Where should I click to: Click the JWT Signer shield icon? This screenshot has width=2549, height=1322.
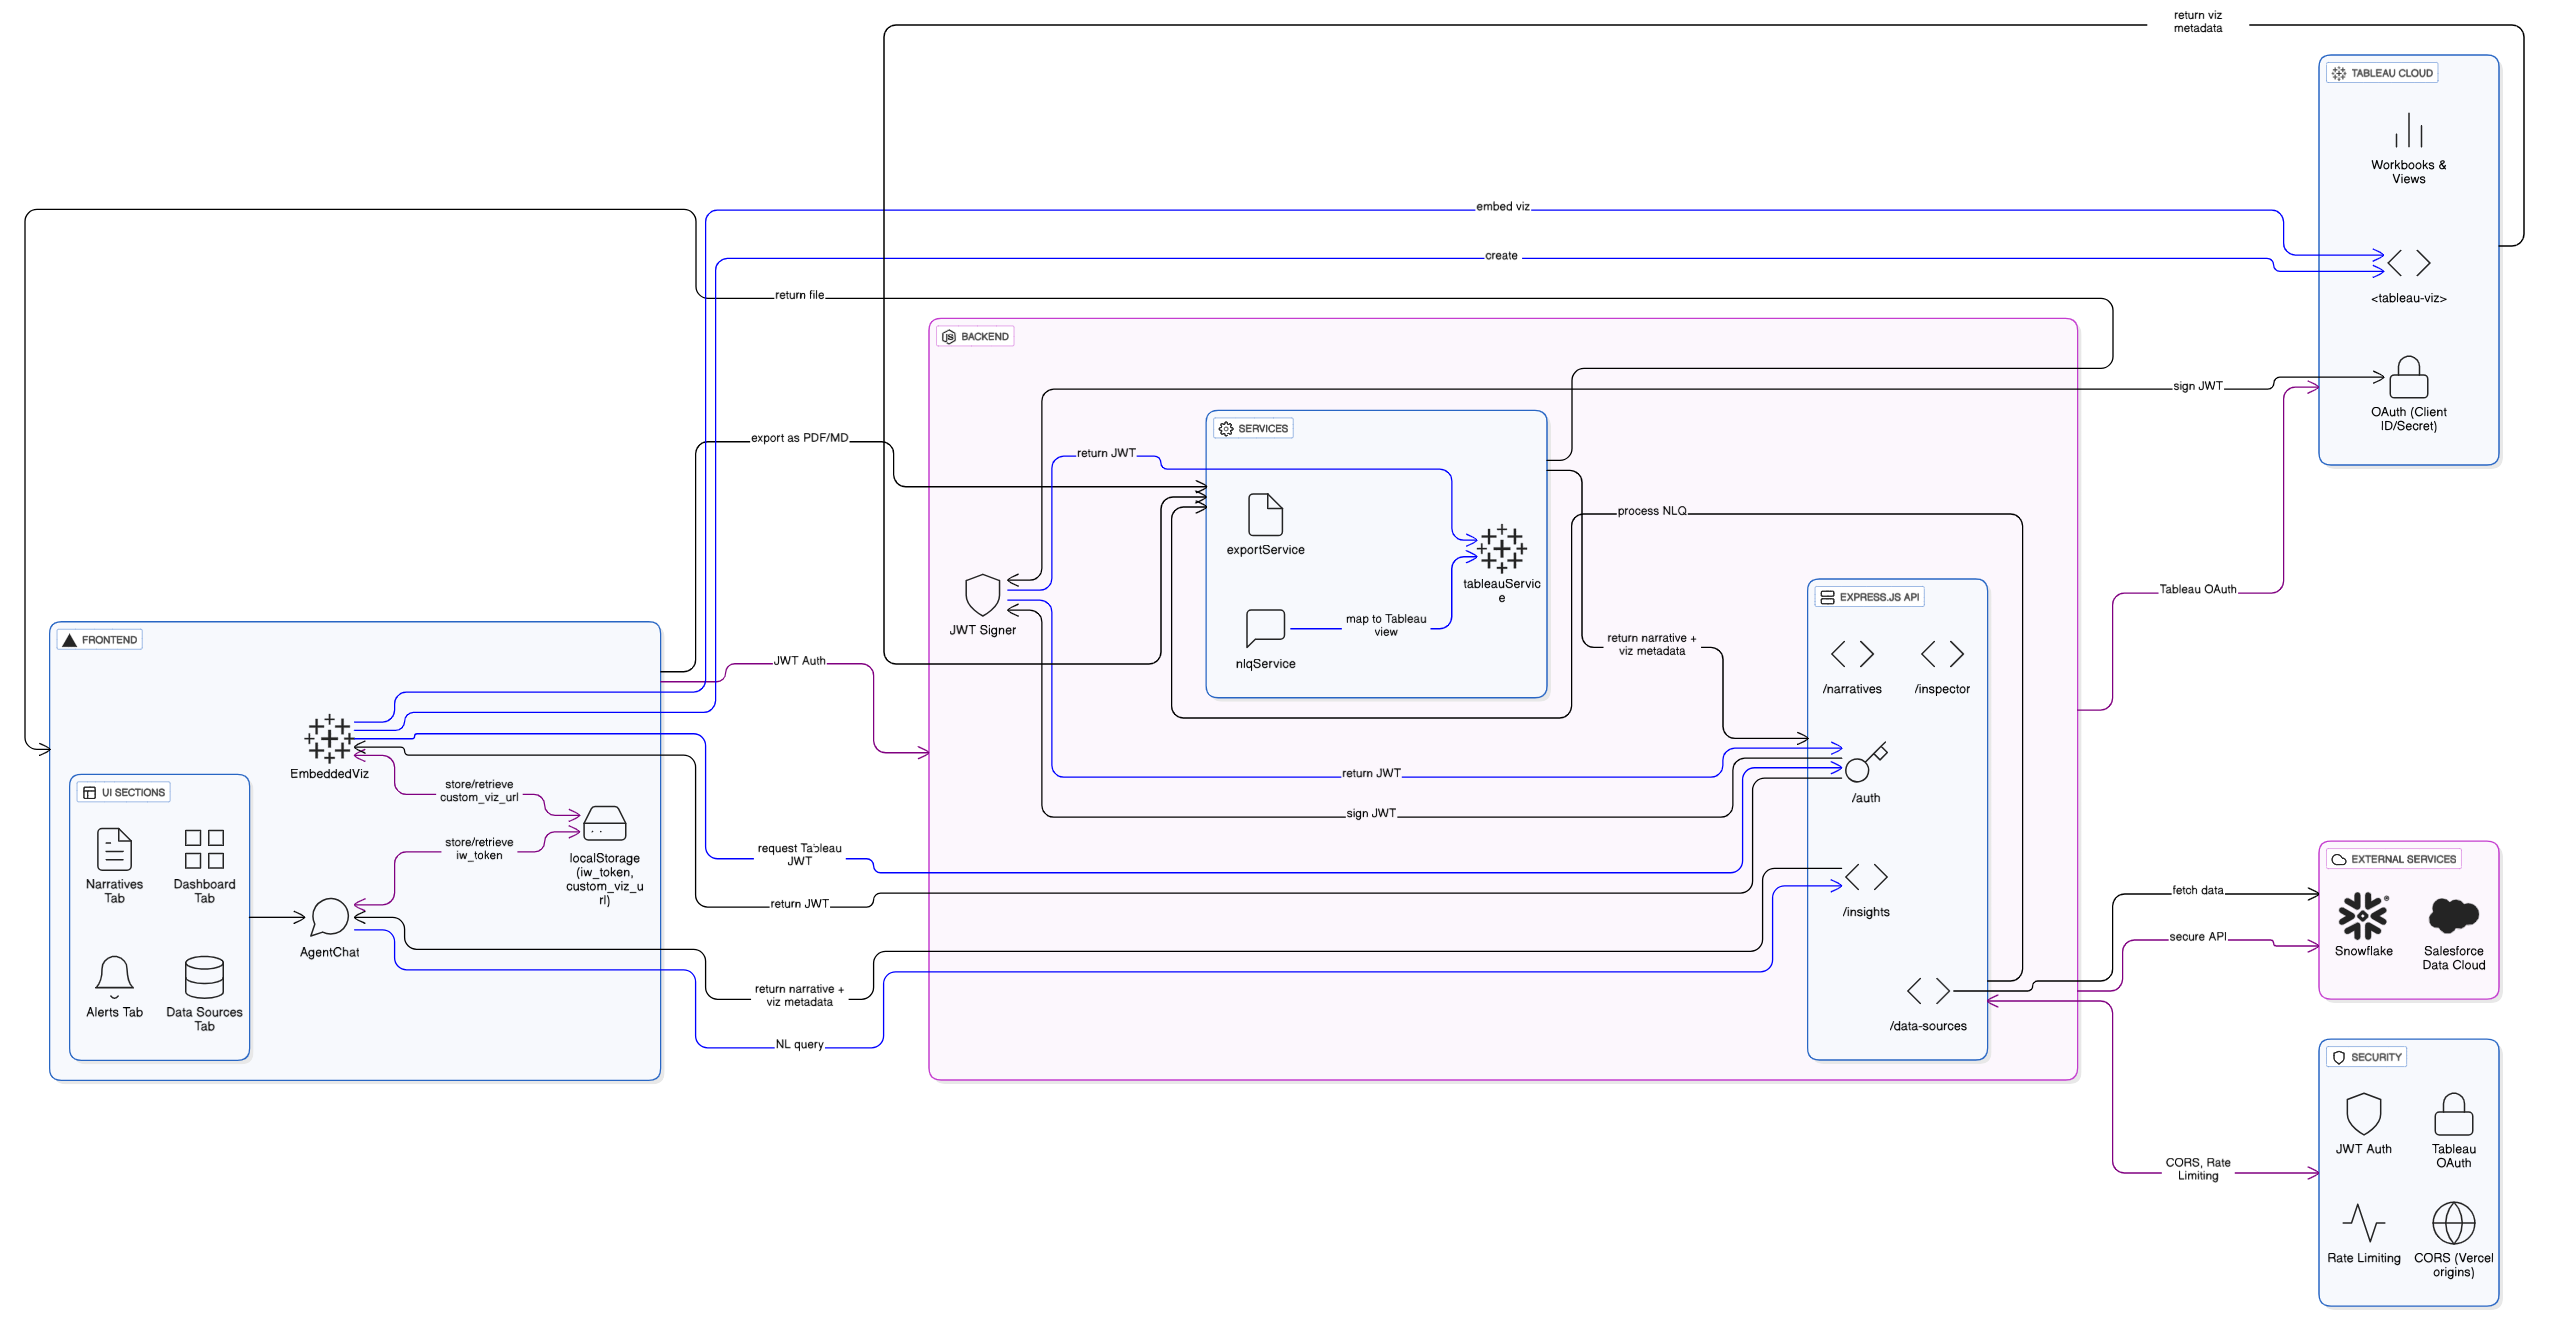982,595
